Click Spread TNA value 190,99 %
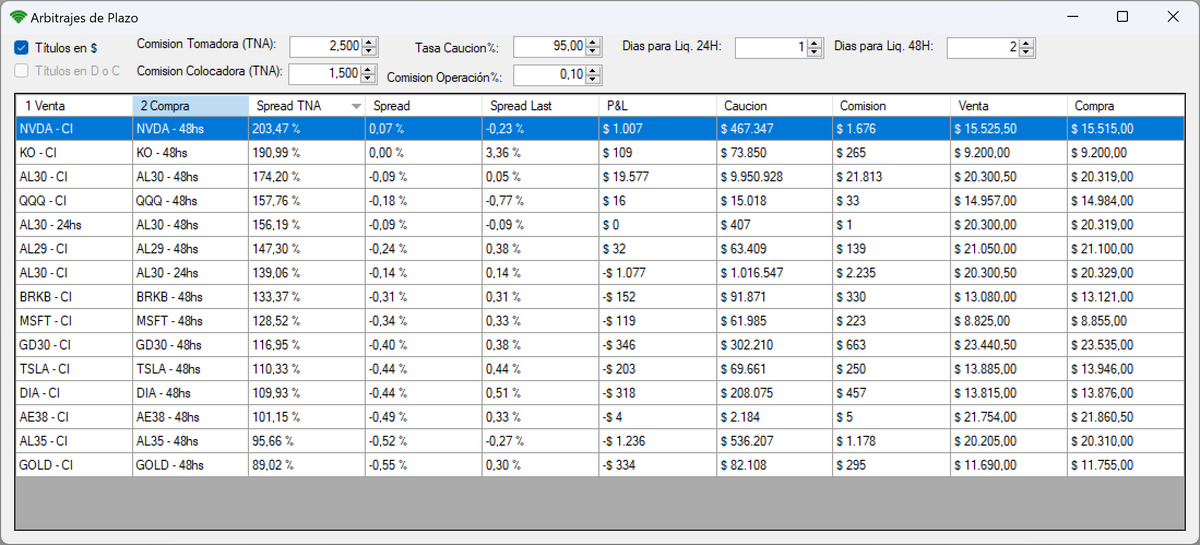The width and height of the screenshot is (1200, 545). pyautogui.click(x=307, y=153)
